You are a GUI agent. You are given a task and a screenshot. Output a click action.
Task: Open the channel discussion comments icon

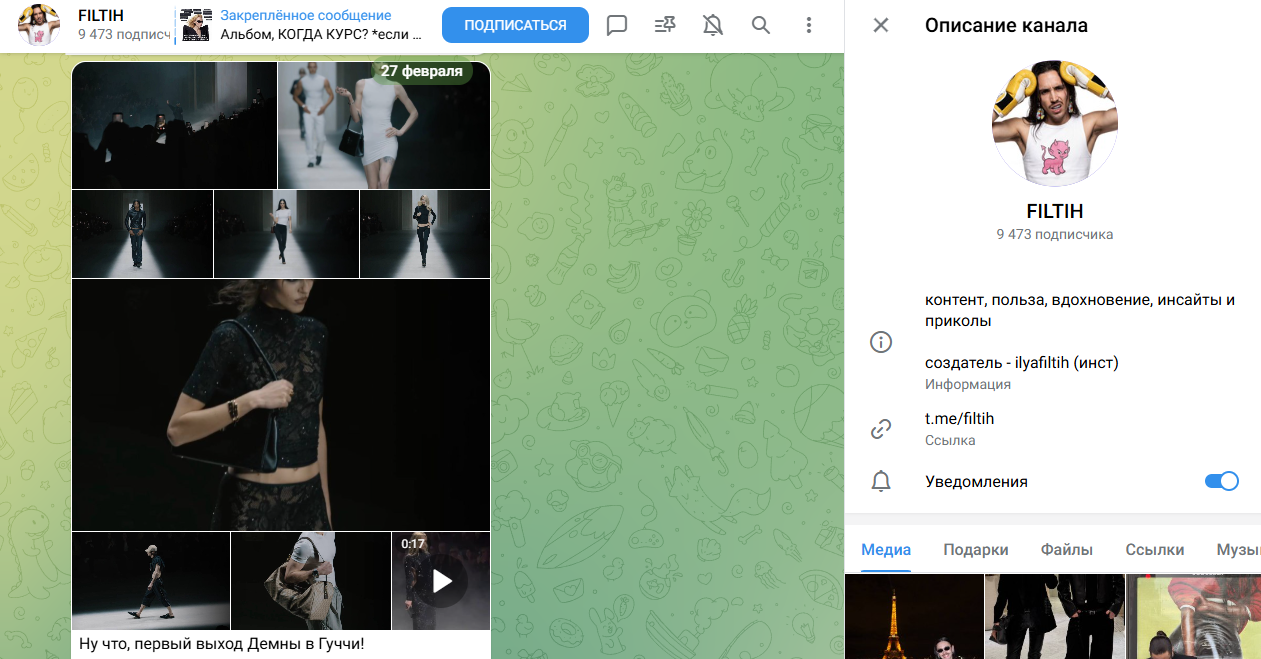click(617, 25)
